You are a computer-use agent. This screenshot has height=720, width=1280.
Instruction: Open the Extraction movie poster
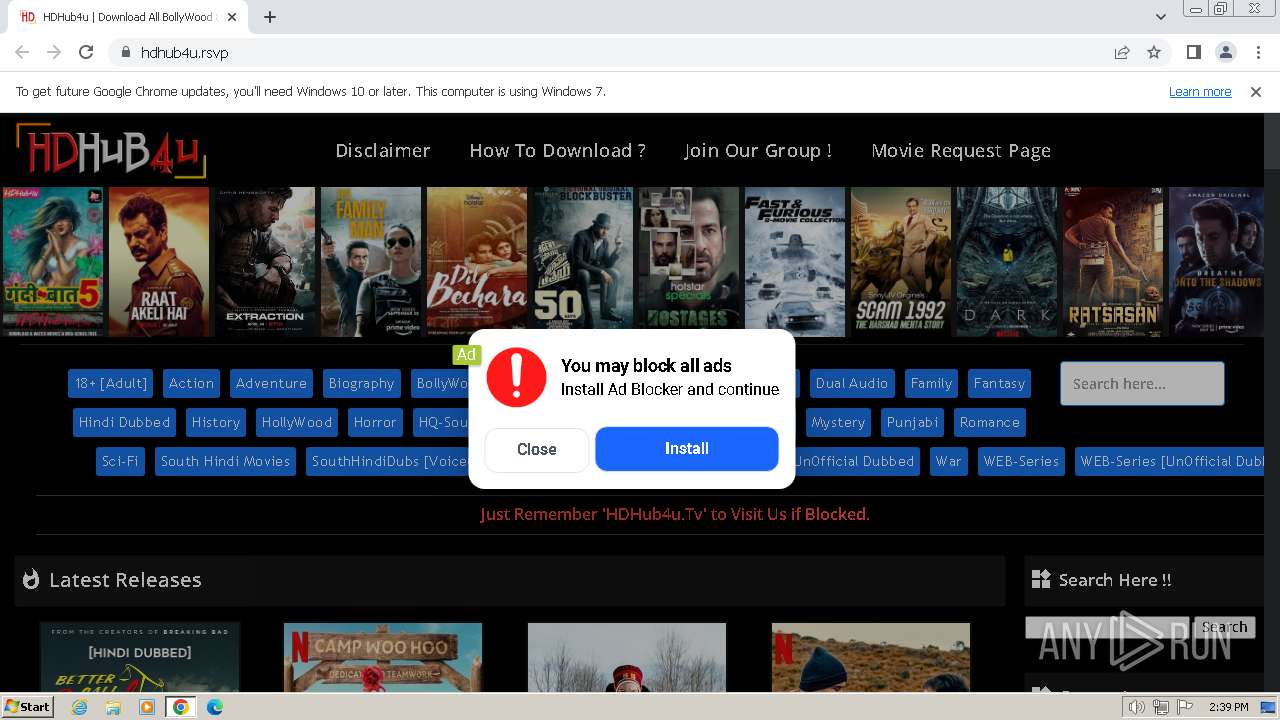click(x=265, y=262)
